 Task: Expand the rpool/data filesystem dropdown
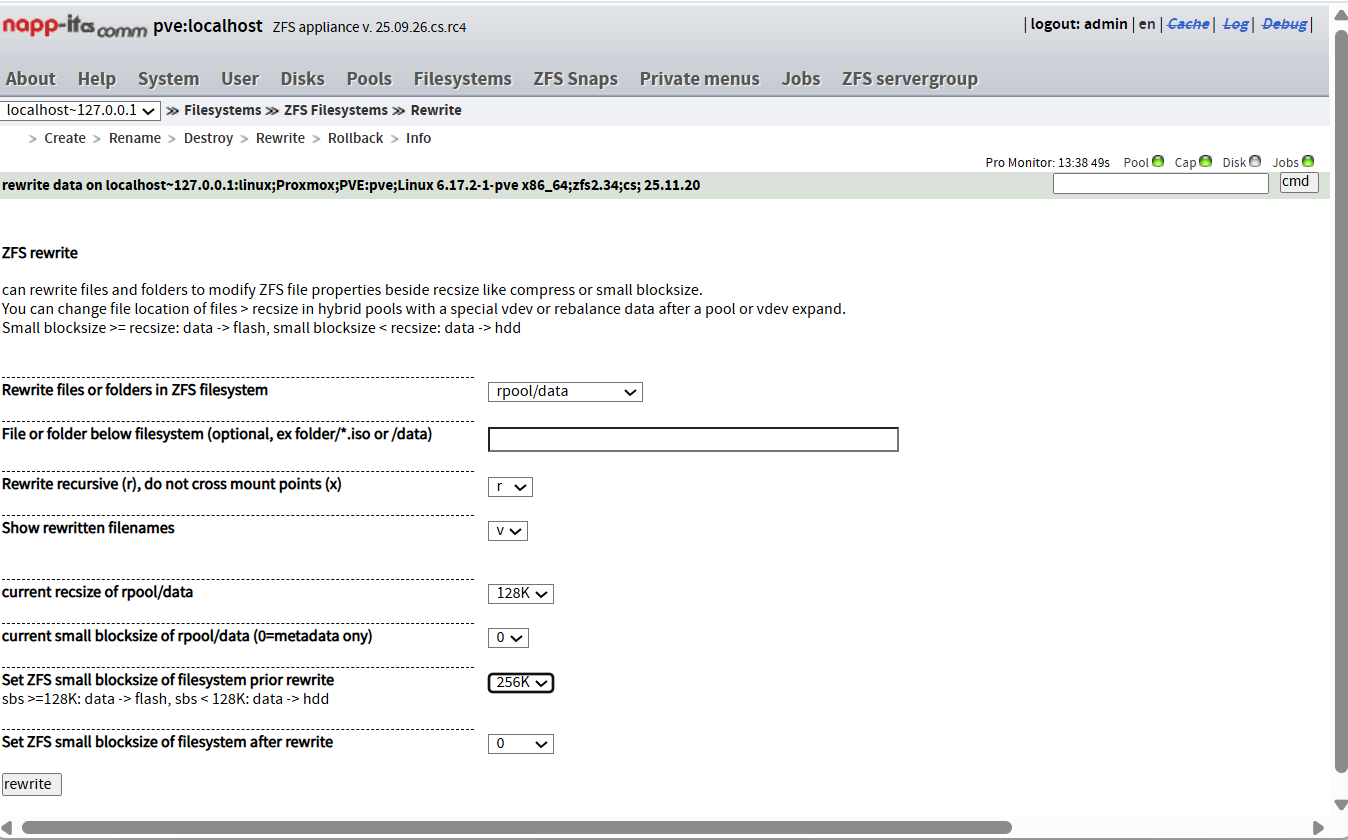pos(565,392)
